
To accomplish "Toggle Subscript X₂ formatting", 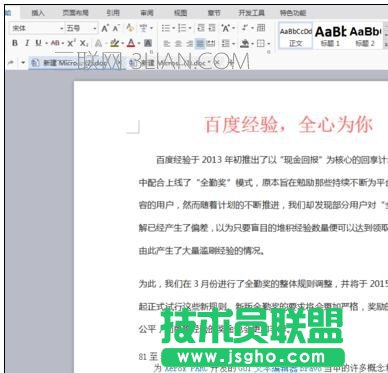I will coord(84,43).
